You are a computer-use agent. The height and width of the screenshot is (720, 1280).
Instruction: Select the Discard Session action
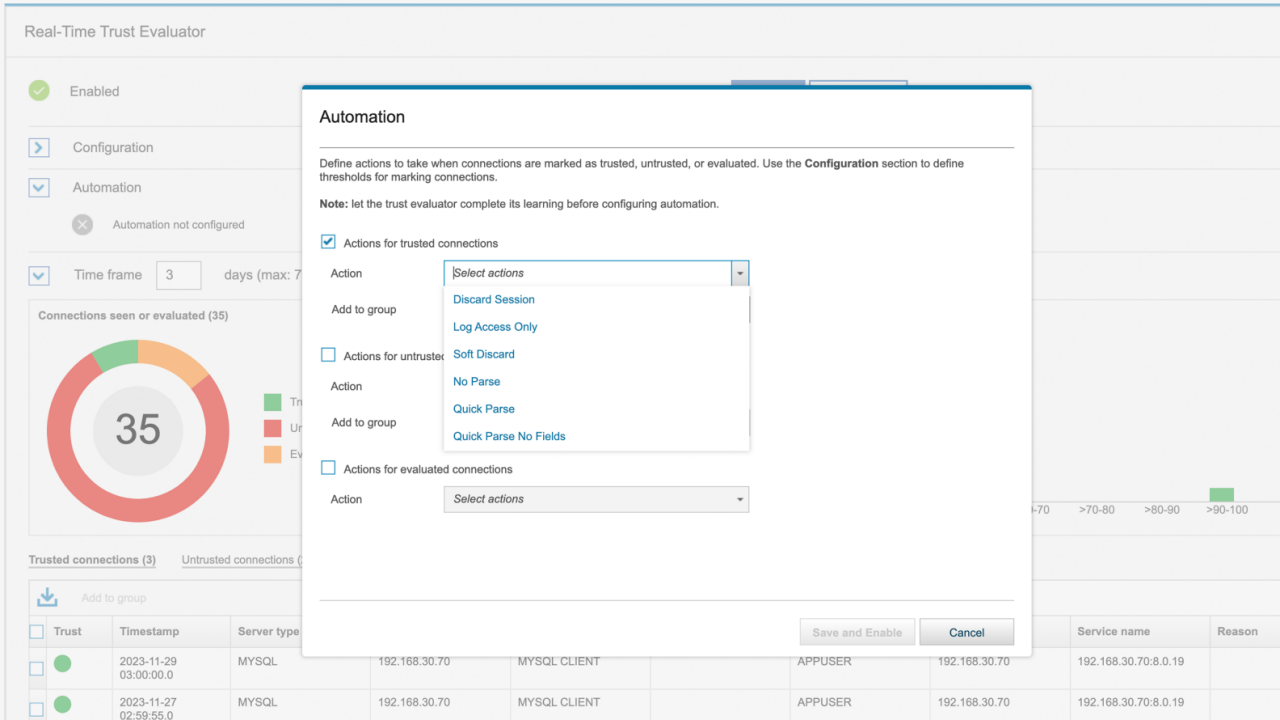[x=493, y=299]
